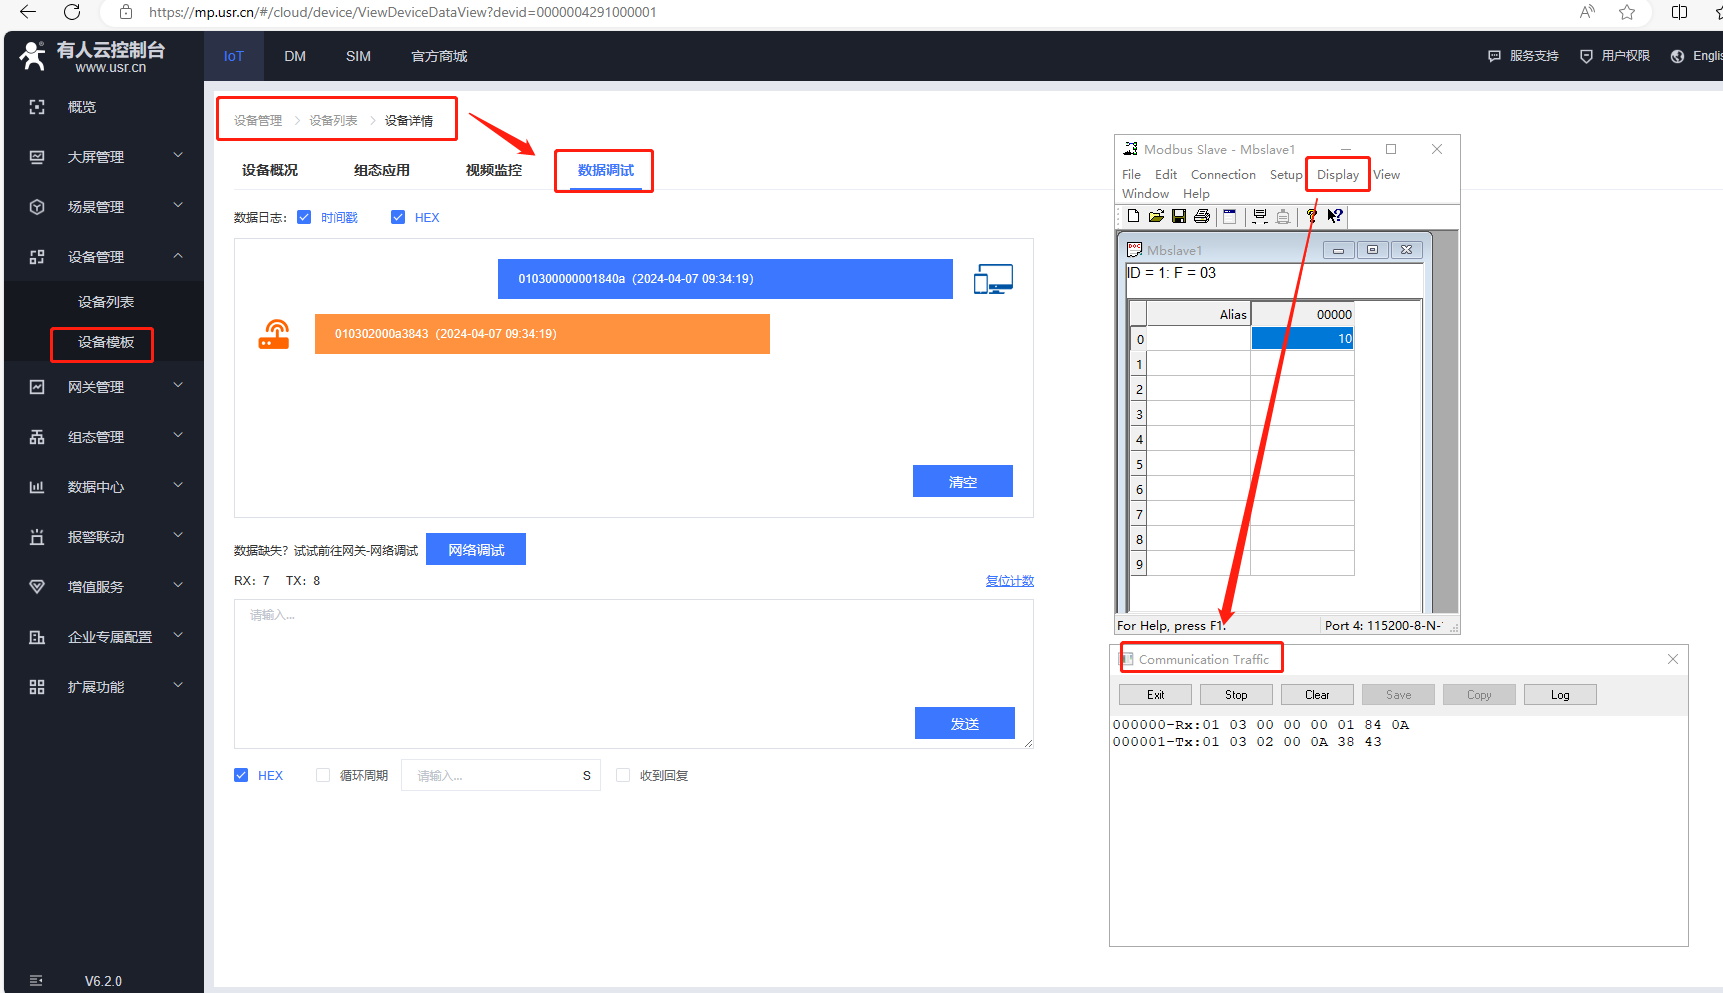Click the favorites star in the address bar

click(1627, 12)
